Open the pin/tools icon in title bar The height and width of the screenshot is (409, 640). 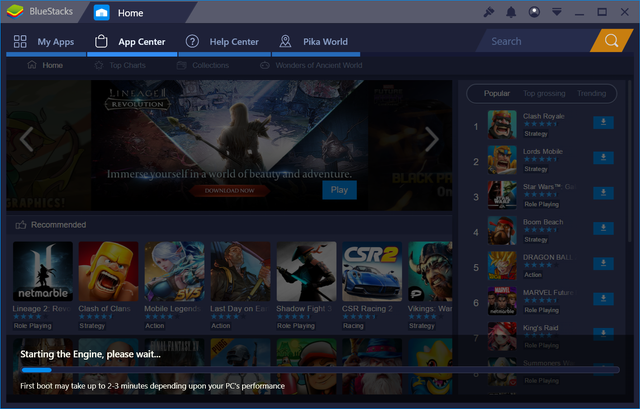coord(489,12)
